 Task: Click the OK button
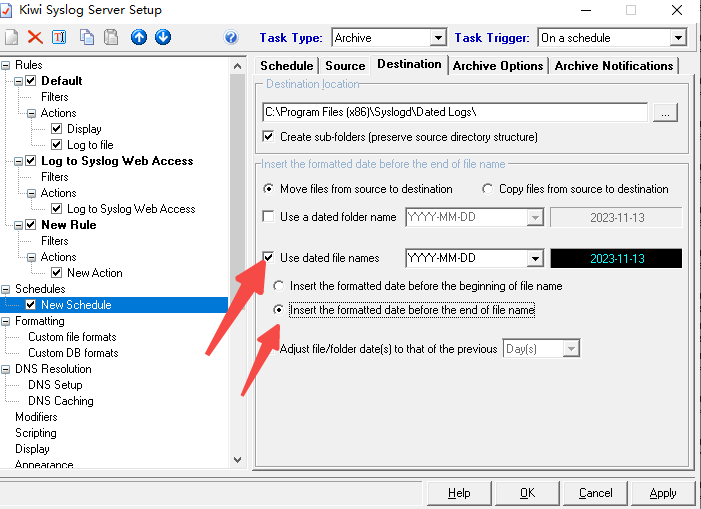pyautogui.click(x=528, y=493)
